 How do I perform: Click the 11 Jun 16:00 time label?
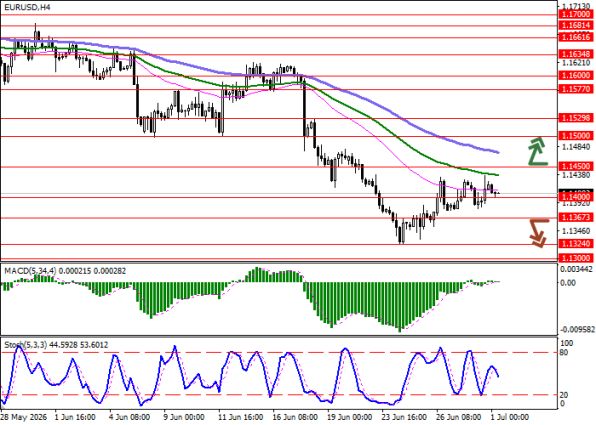[x=241, y=417]
